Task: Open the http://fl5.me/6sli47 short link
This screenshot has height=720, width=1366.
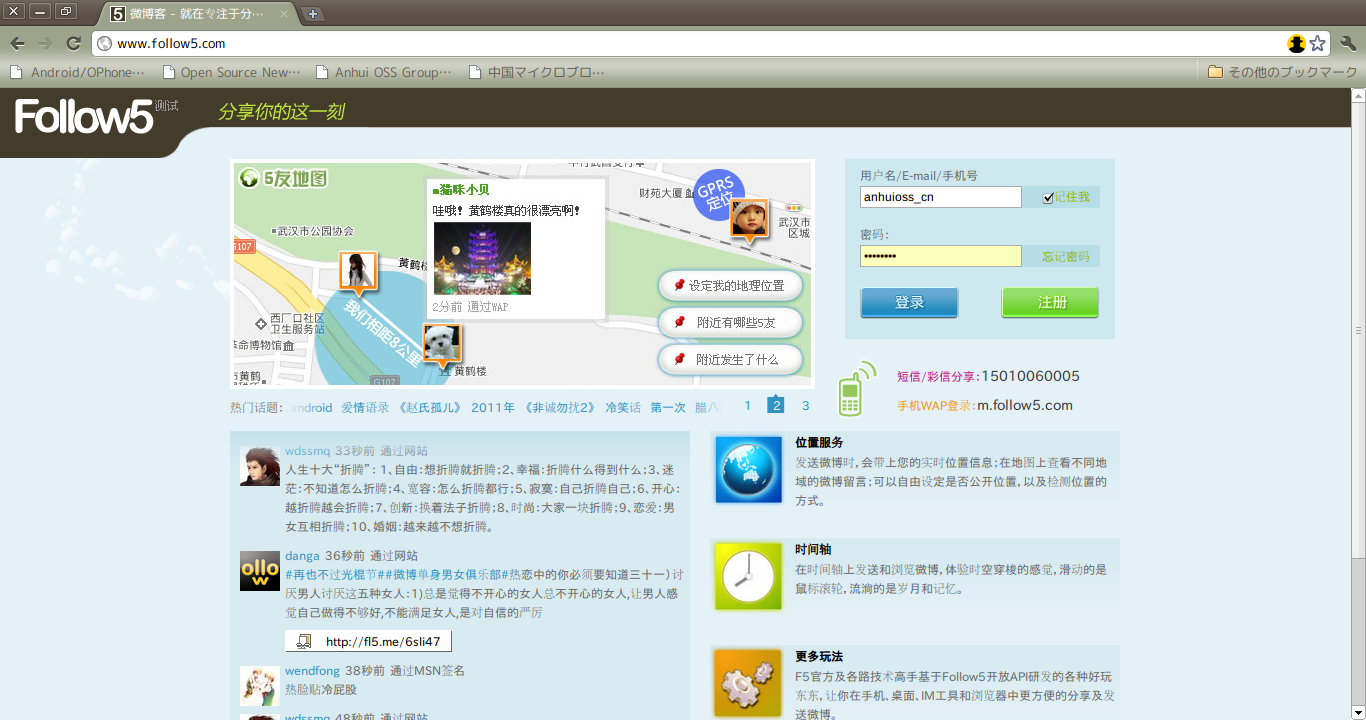Action: click(369, 642)
